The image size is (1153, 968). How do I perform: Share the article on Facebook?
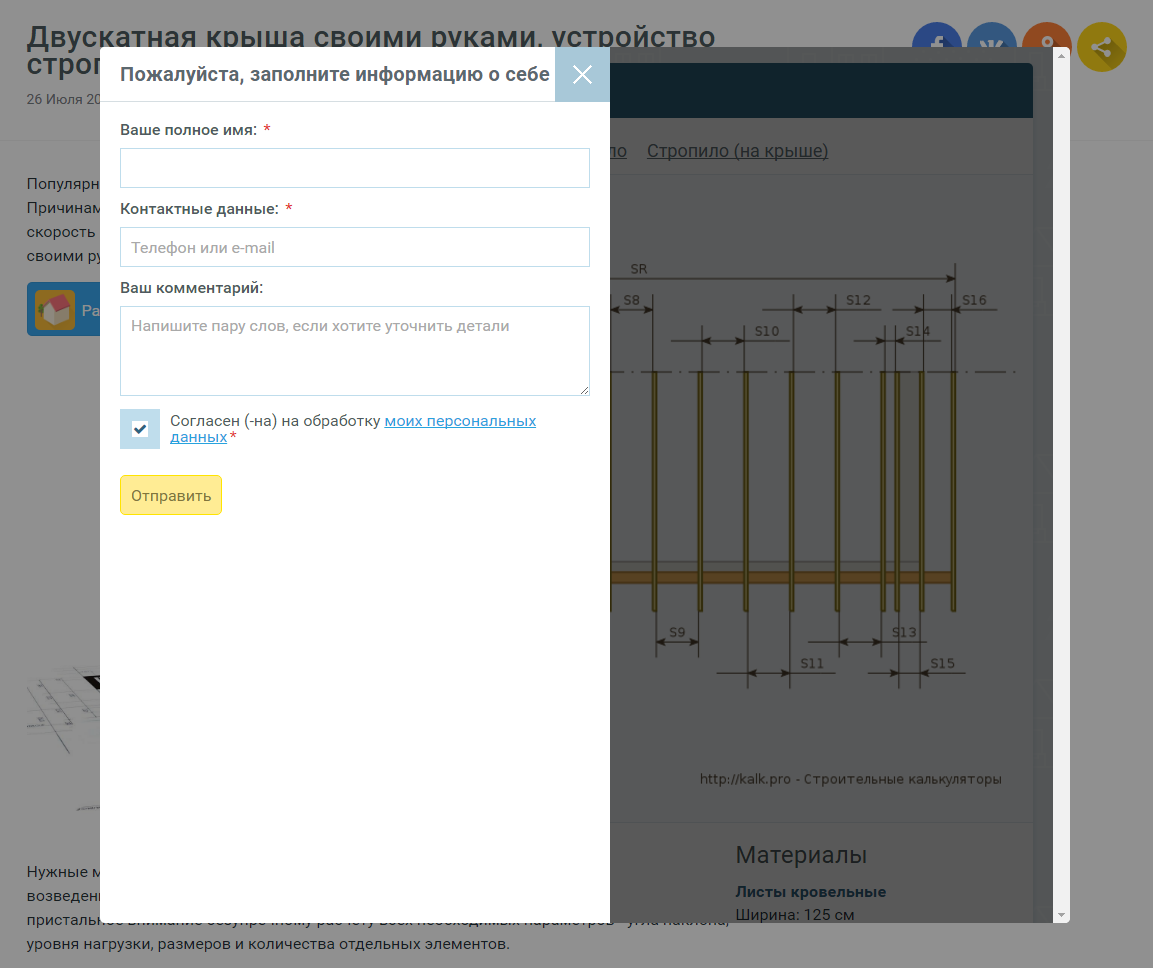click(x=936, y=35)
